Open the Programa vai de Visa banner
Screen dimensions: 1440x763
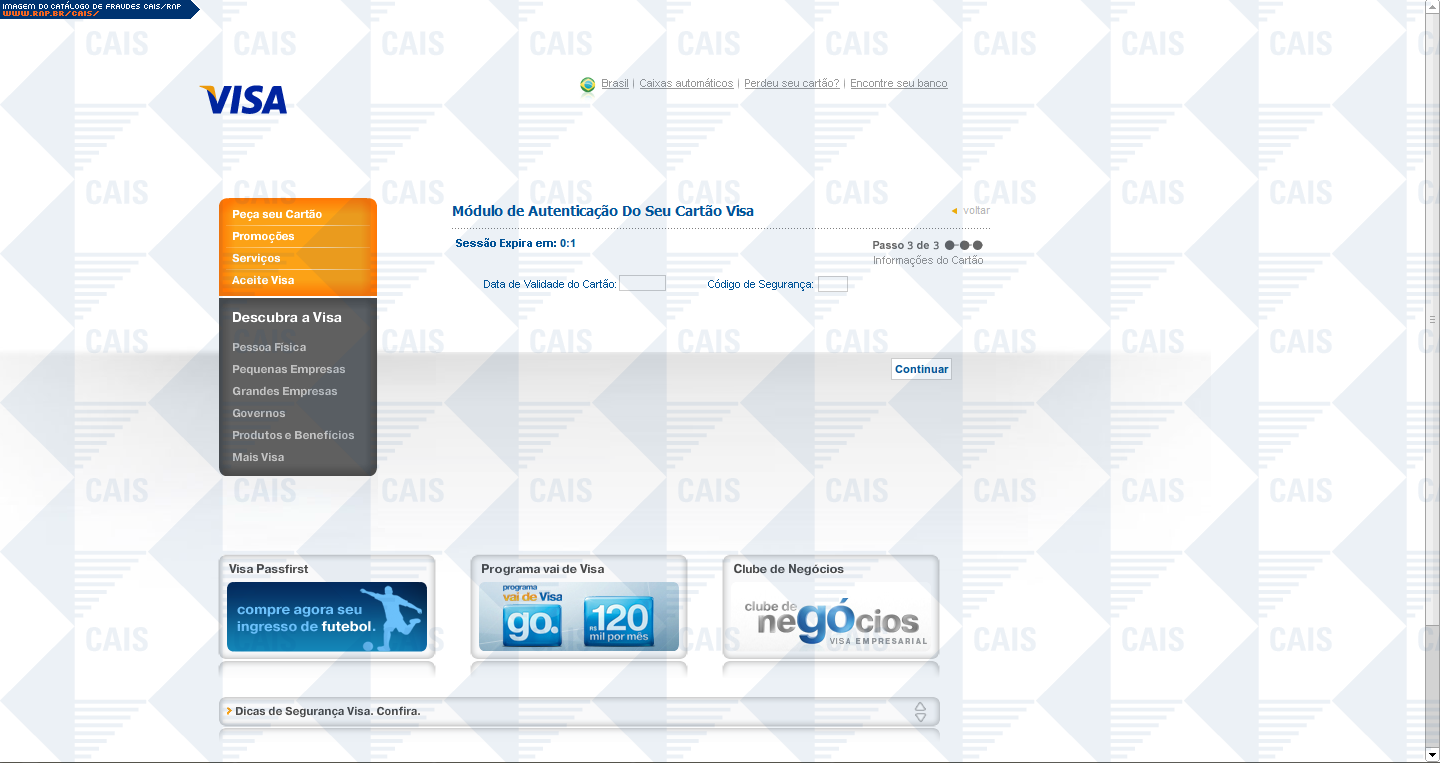(x=579, y=617)
